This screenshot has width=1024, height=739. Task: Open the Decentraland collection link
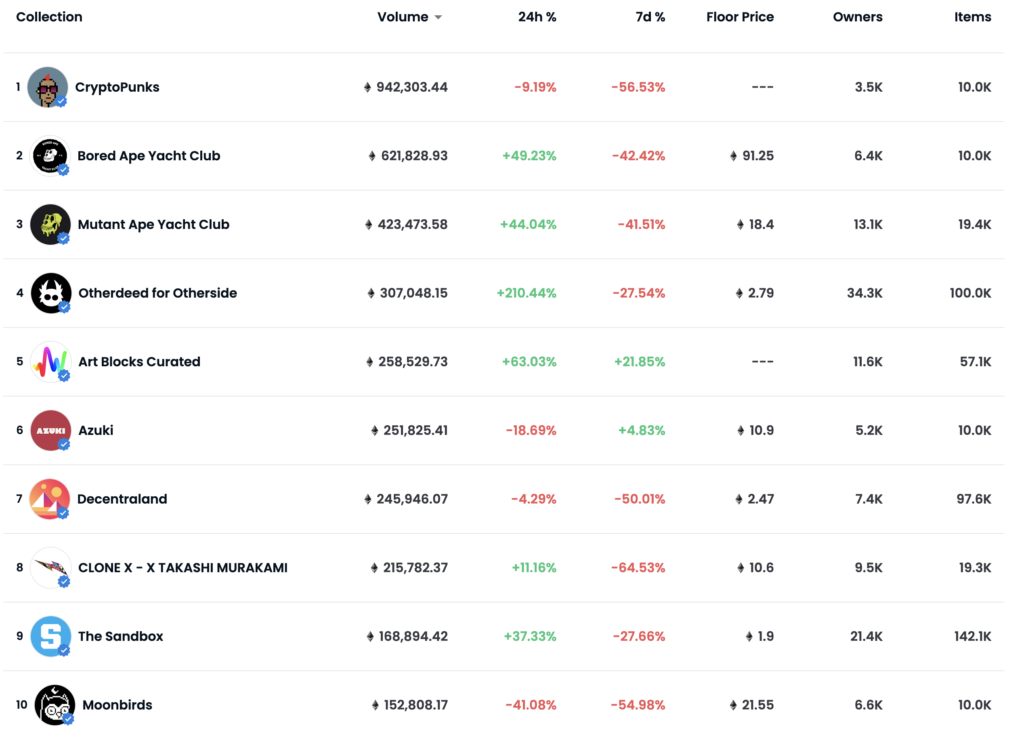(x=122, y=499)
